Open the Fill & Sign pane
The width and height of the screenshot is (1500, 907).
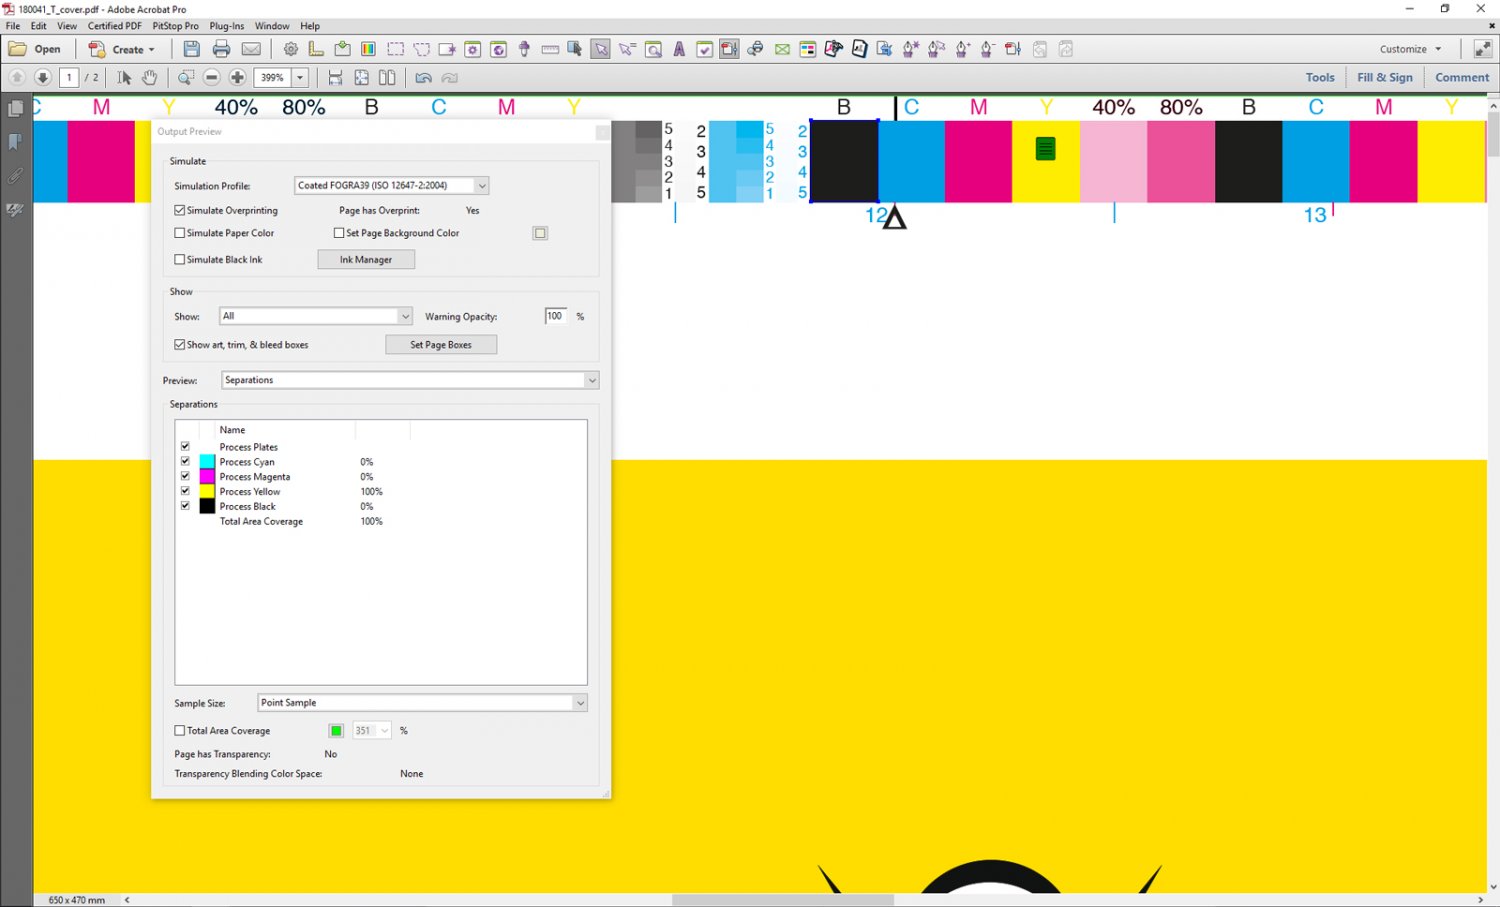[1385, 77]
